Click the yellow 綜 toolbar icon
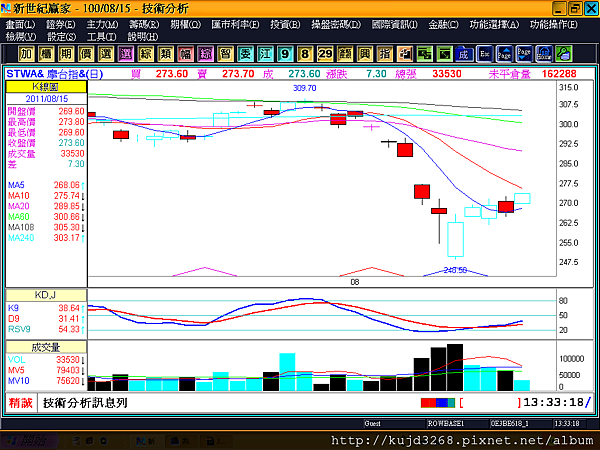This screenshot has width=600, height=450. point(146,54)
